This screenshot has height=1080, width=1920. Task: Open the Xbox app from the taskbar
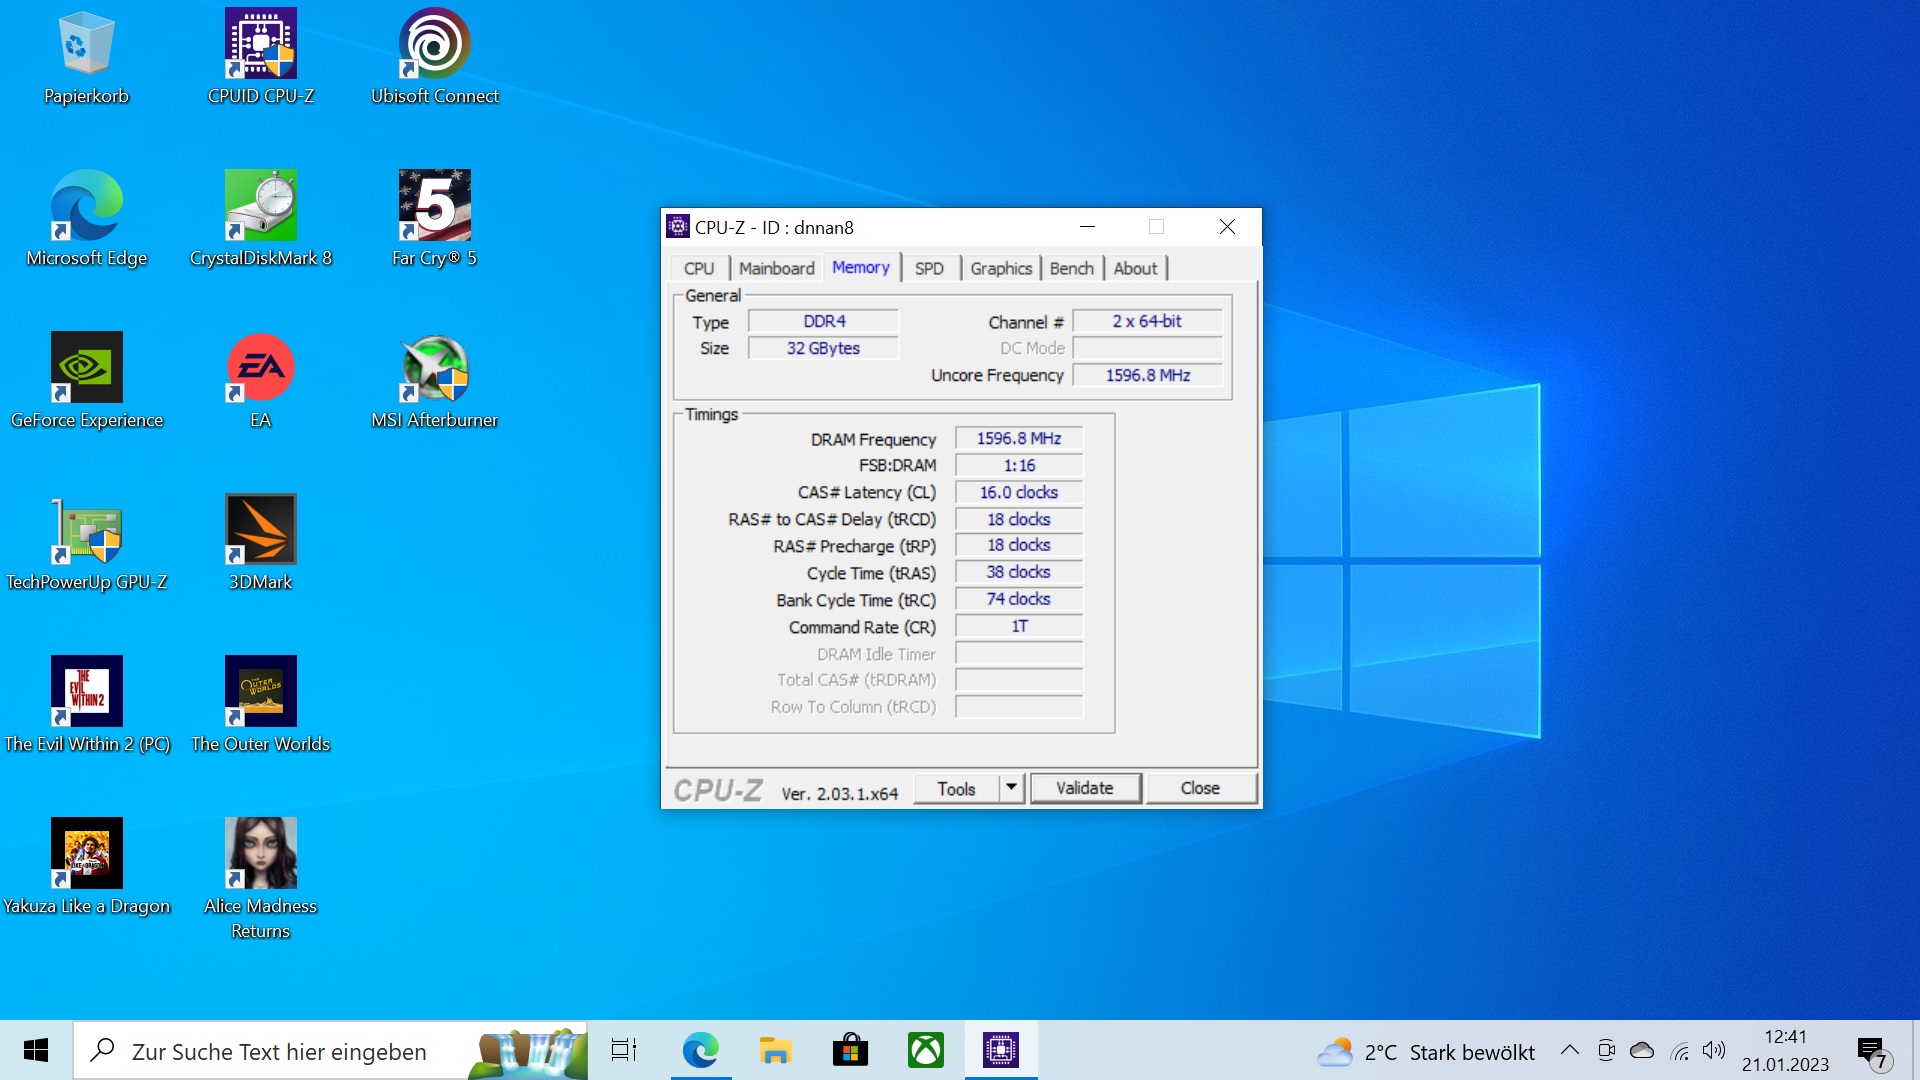tap(925, 1050)
